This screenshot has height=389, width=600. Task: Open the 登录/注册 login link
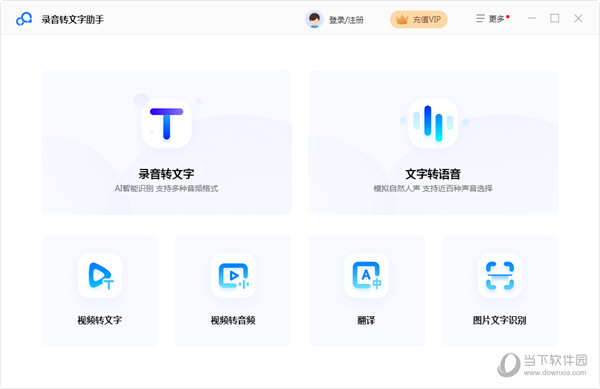coord(346,20)
